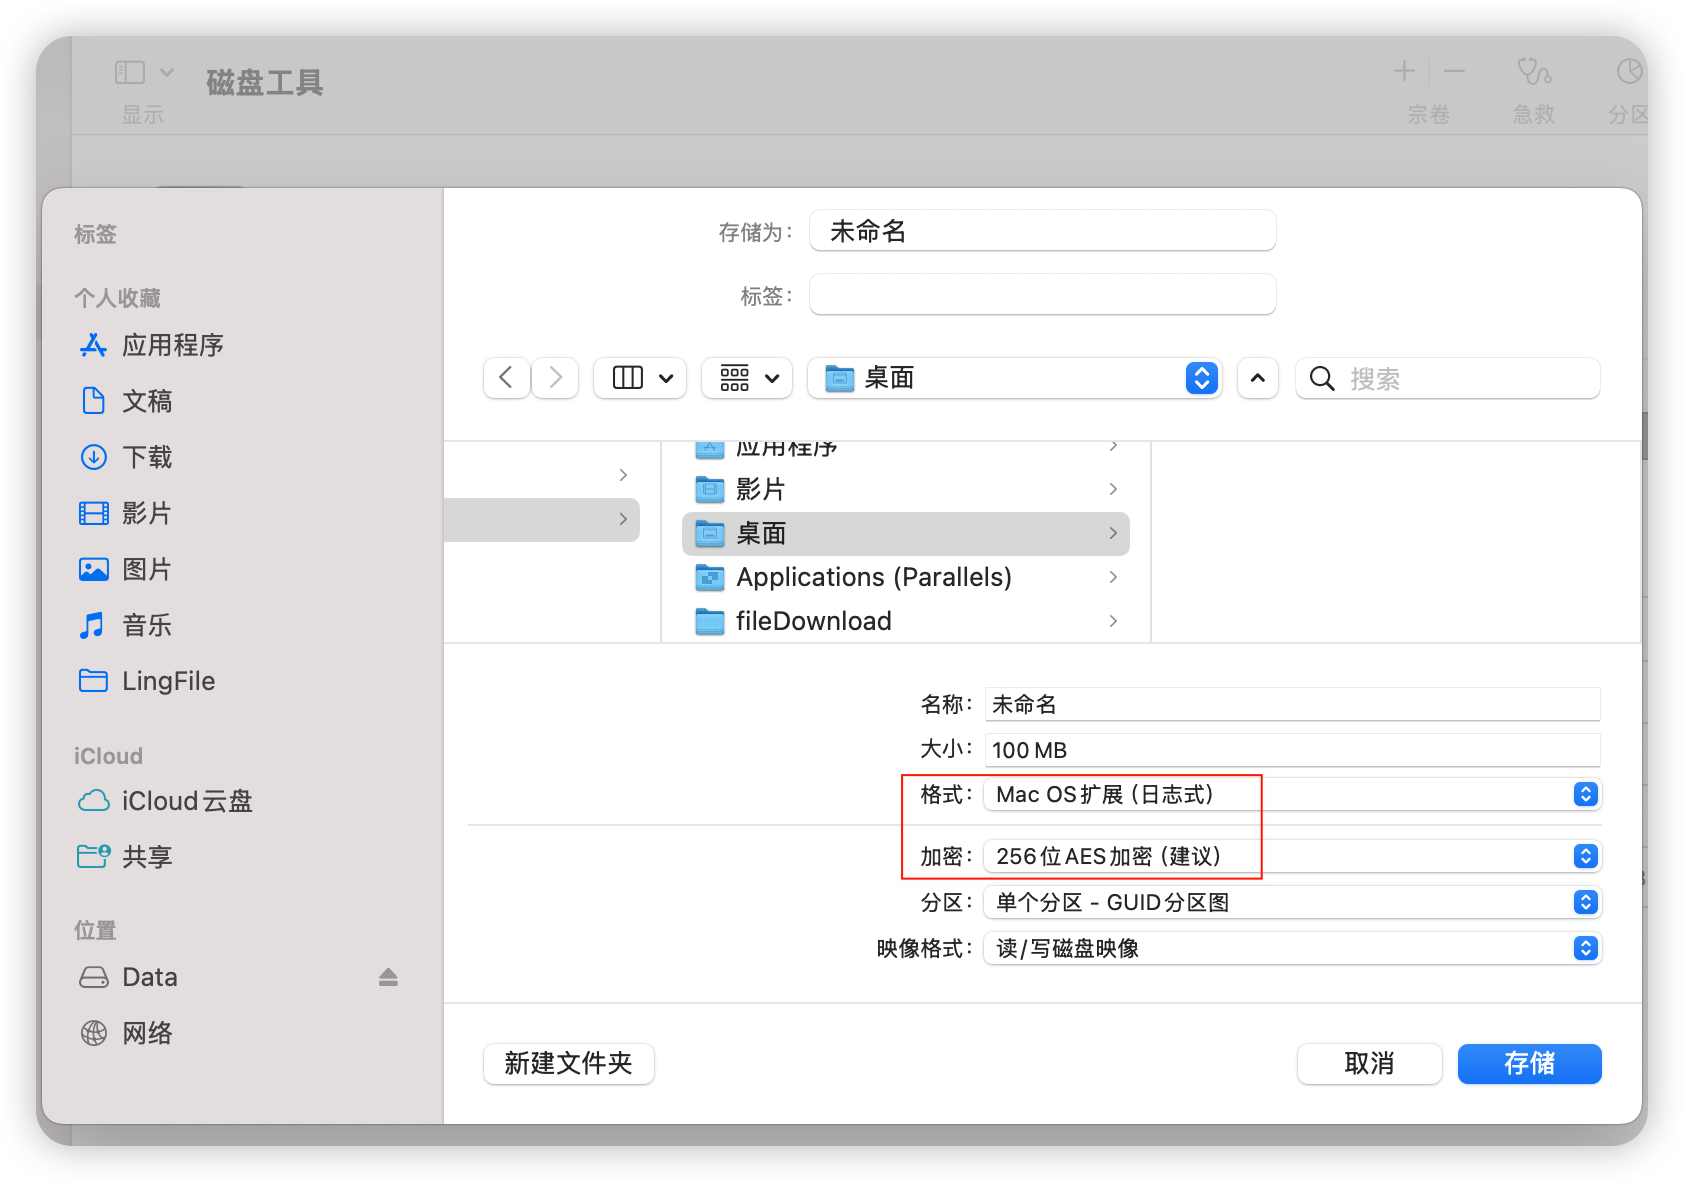This screenshot has height=1182, width=1684.
Task: Click the forward navigation arrow
Action: pyautogui.click(x=556, y=378)
